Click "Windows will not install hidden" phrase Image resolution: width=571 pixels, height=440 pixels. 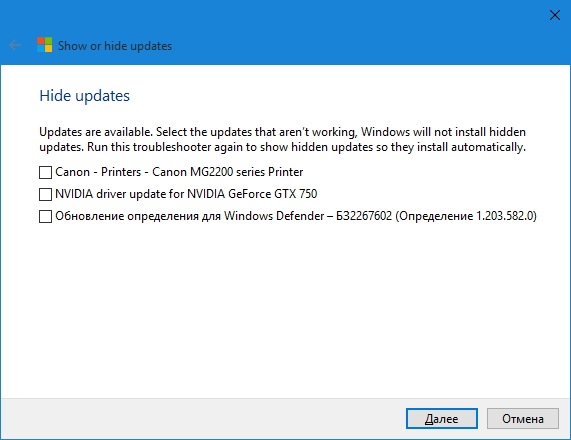click(x=443, y=131)
